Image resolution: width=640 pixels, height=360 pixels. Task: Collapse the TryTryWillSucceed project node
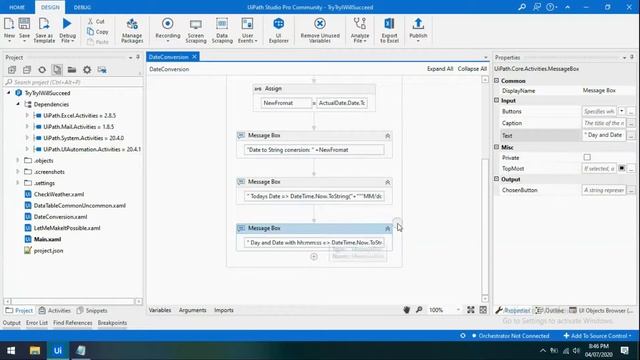(9, 93)
